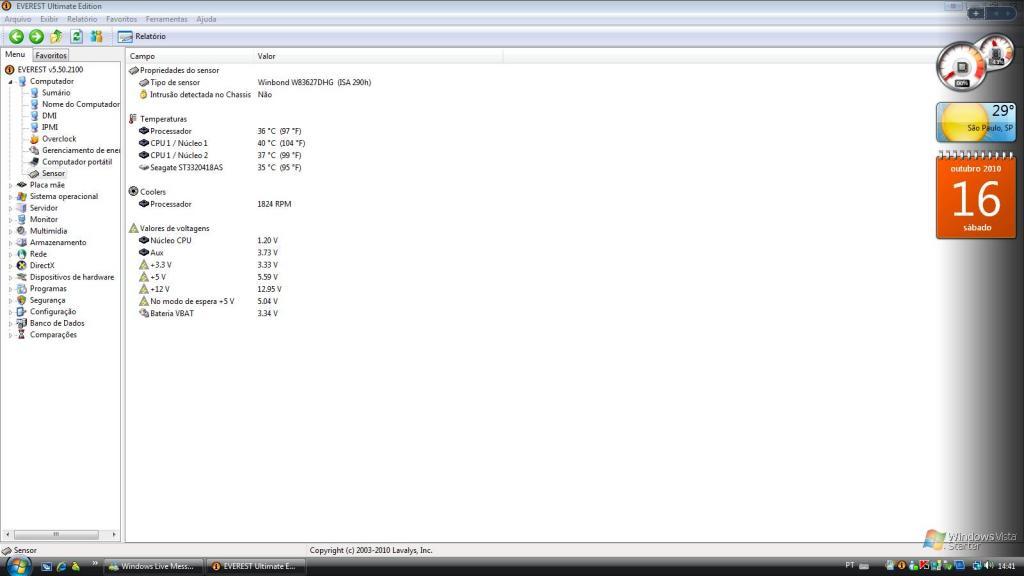Open the Relatório menu

[82, 19]
